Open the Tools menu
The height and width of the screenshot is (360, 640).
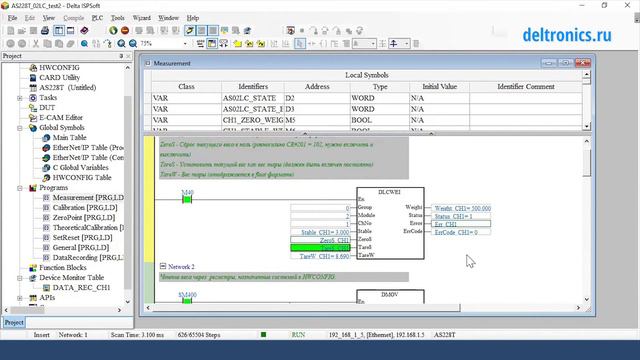click(118, 18)
